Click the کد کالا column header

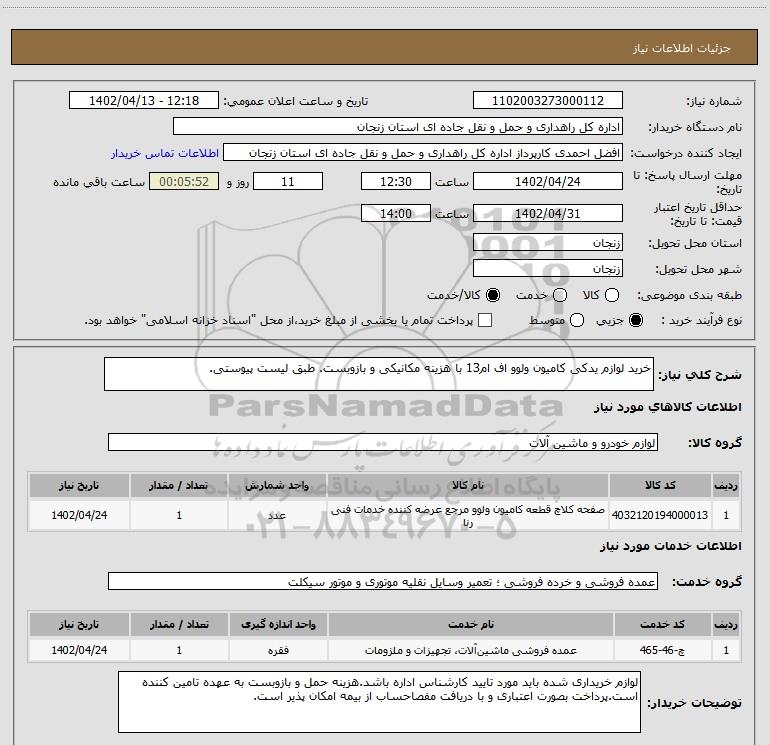(660, 485)
